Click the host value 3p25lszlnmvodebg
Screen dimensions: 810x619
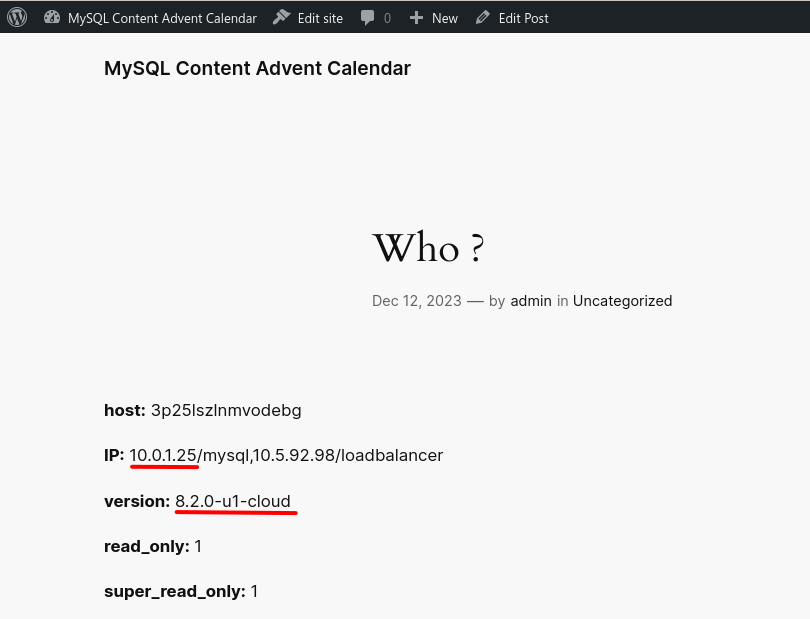coord(226,410)
